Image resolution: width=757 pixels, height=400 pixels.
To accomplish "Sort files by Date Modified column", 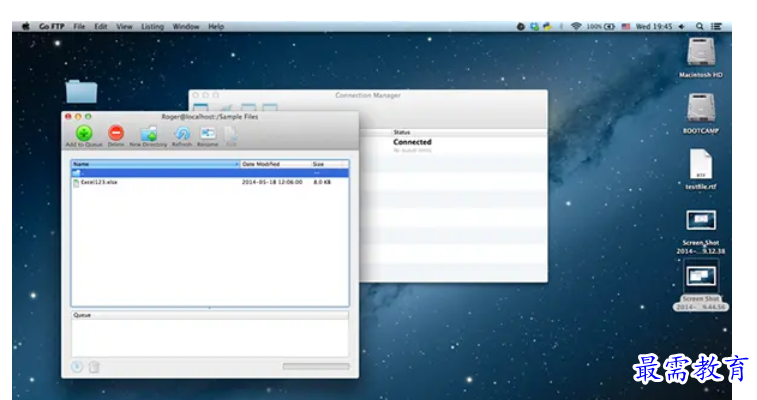I will click(x=276, y=164).
